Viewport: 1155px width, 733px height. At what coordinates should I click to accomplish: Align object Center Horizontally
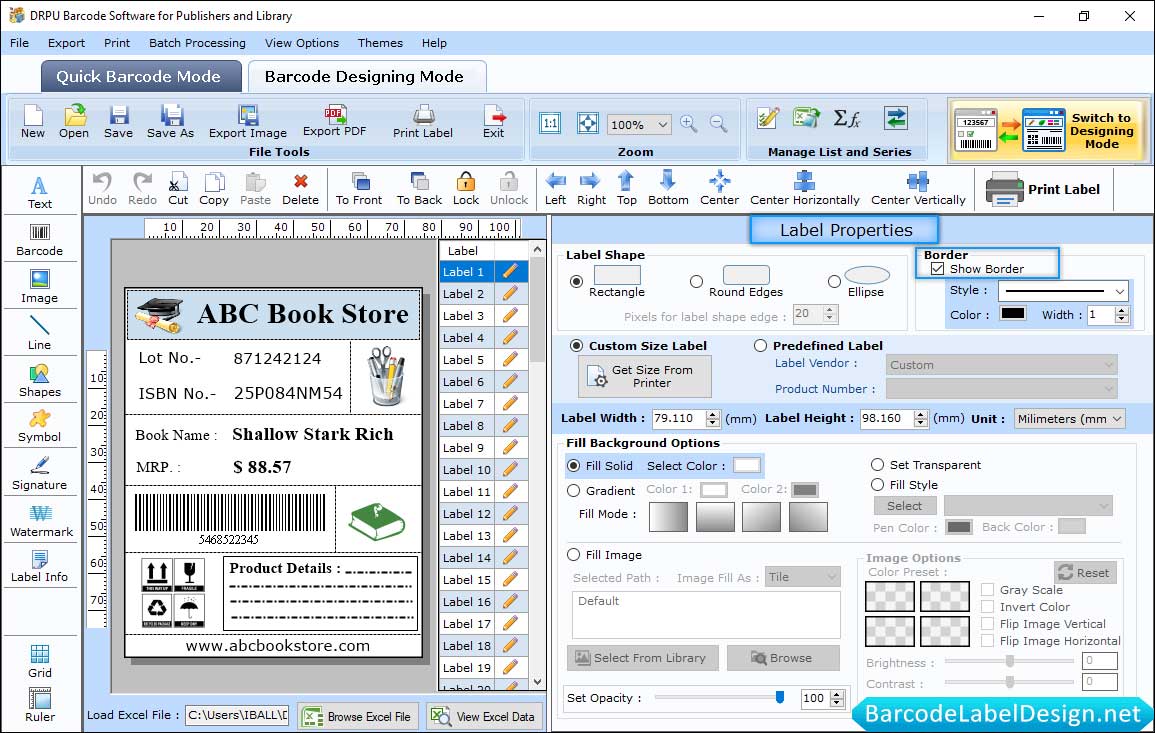point(804,189)
